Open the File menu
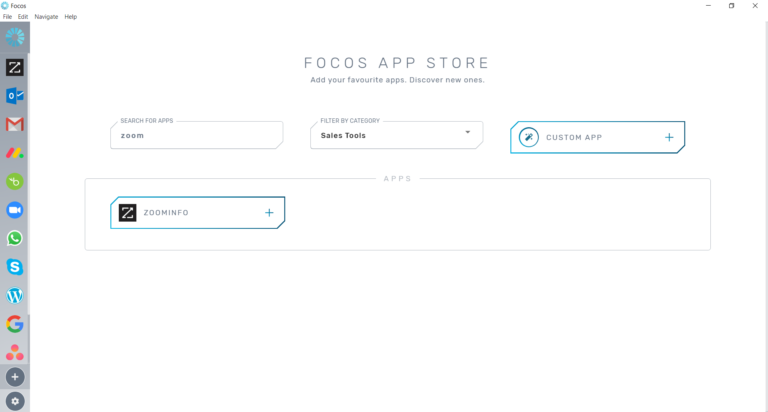 [x=7, y=17]
